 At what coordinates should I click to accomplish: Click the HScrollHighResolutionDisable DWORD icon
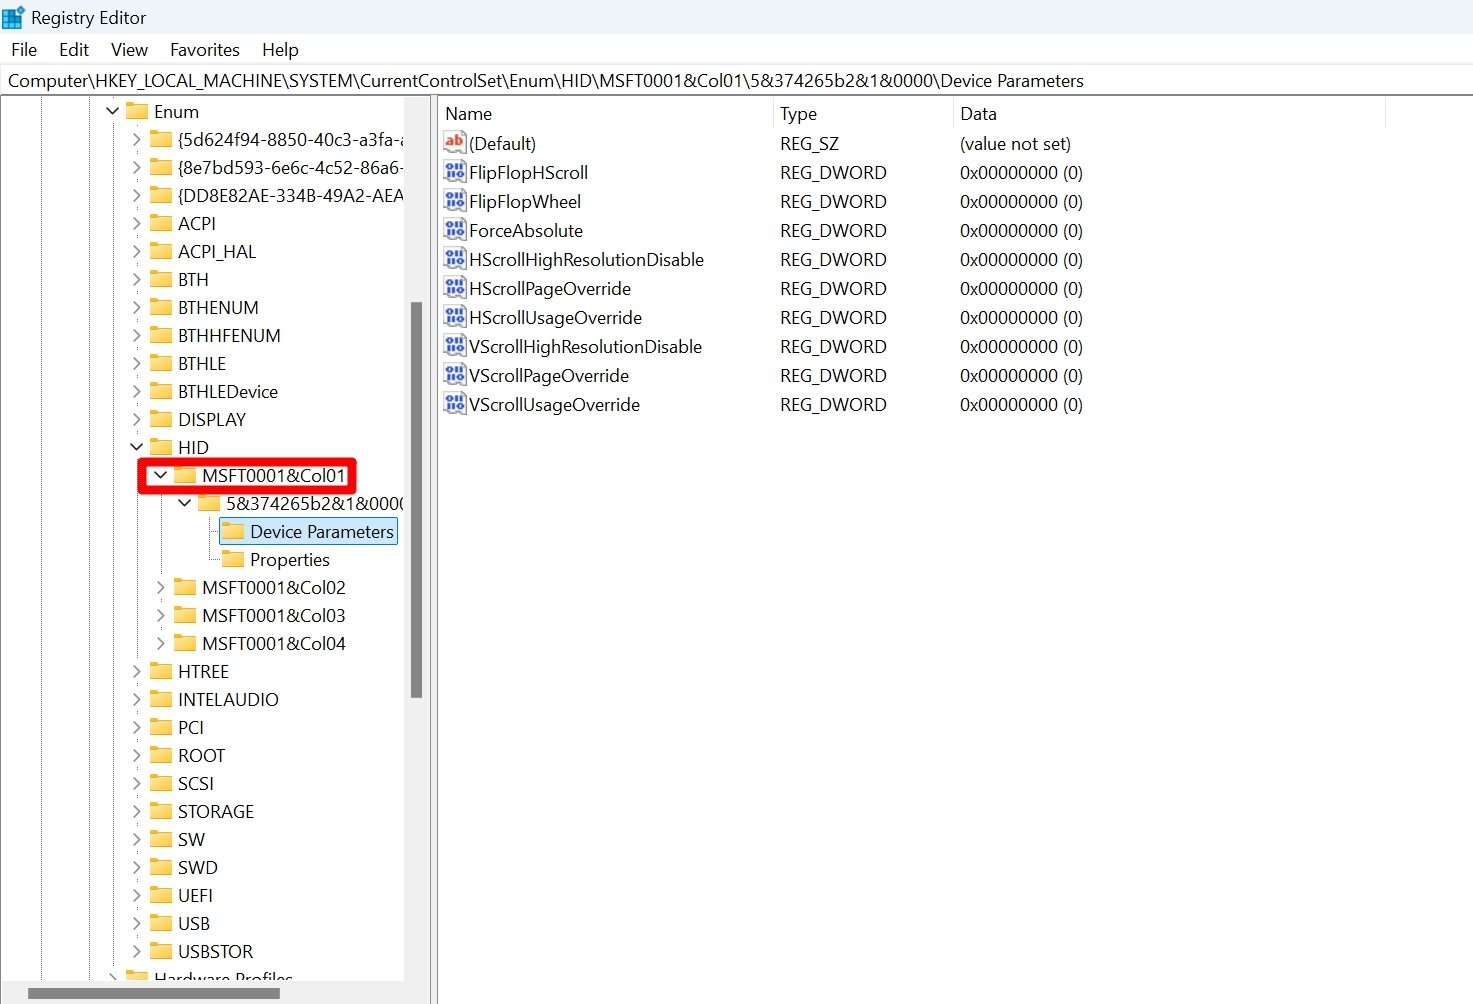pos(455,259)
